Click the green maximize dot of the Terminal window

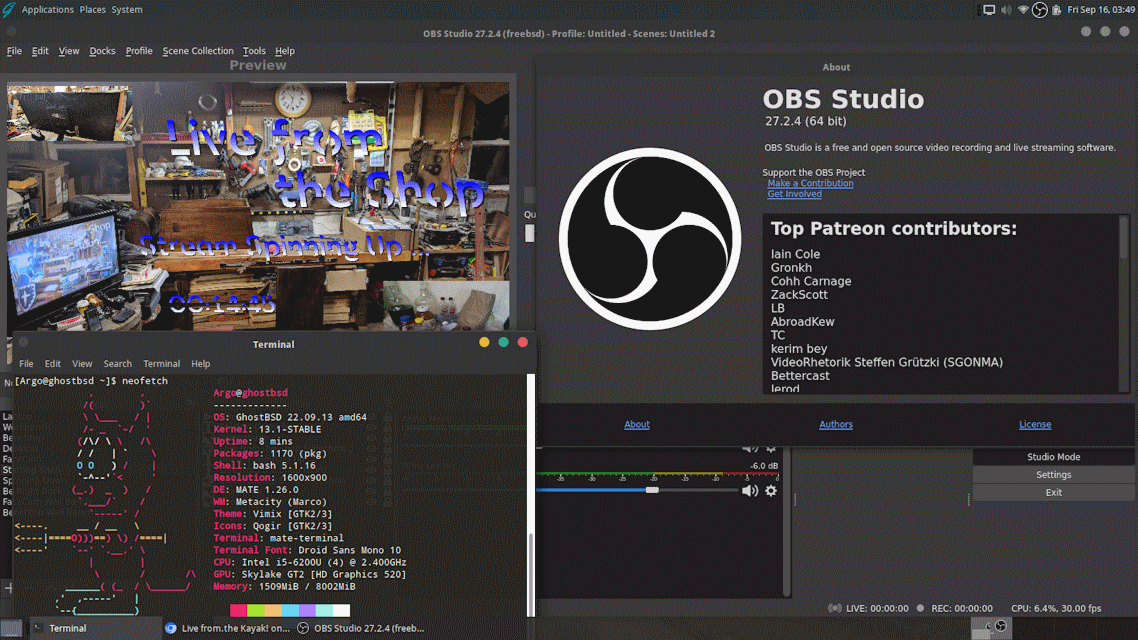503,342
